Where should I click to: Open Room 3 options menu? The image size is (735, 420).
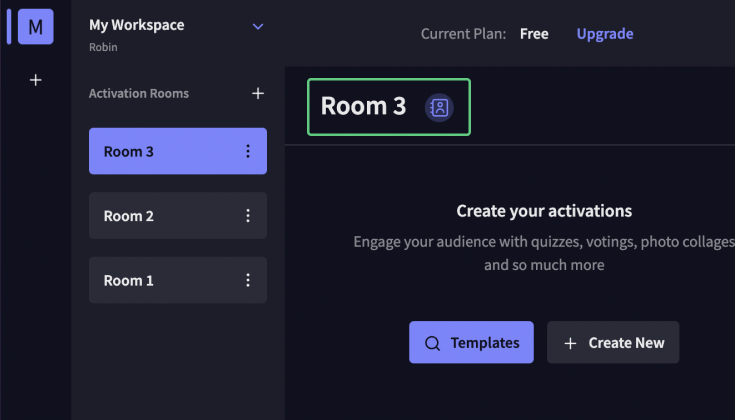[x=248, y=152]
